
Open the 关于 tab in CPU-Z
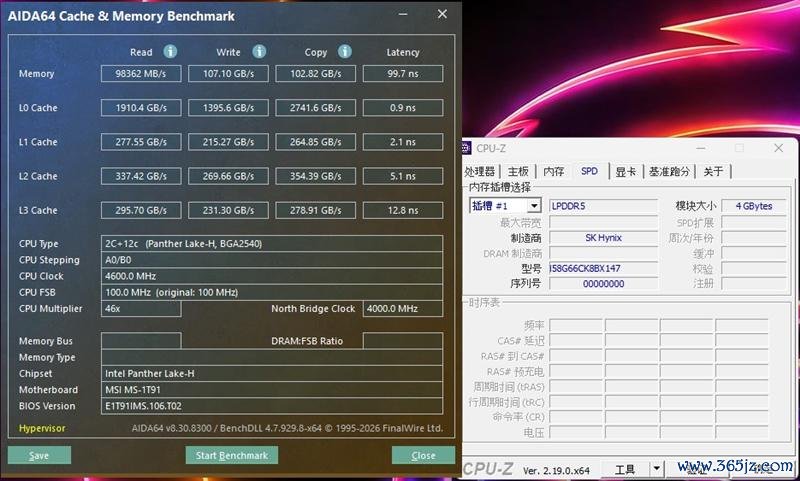[x=713, y=171]
